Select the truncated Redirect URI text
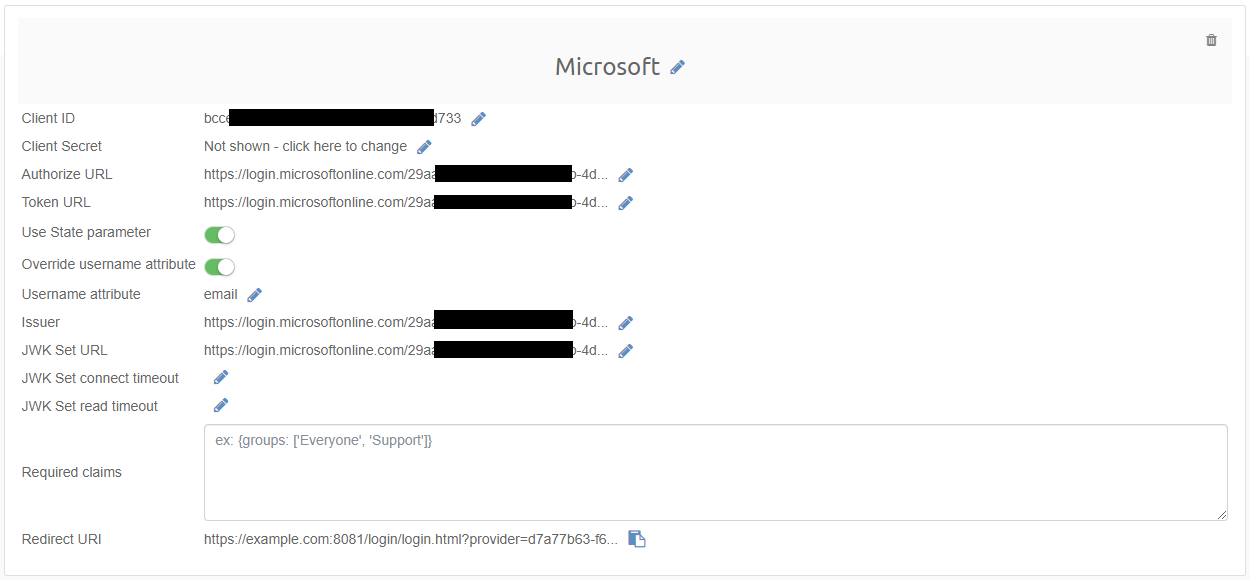The height and width of the screenshot is (580, 1250). point(410,538)
